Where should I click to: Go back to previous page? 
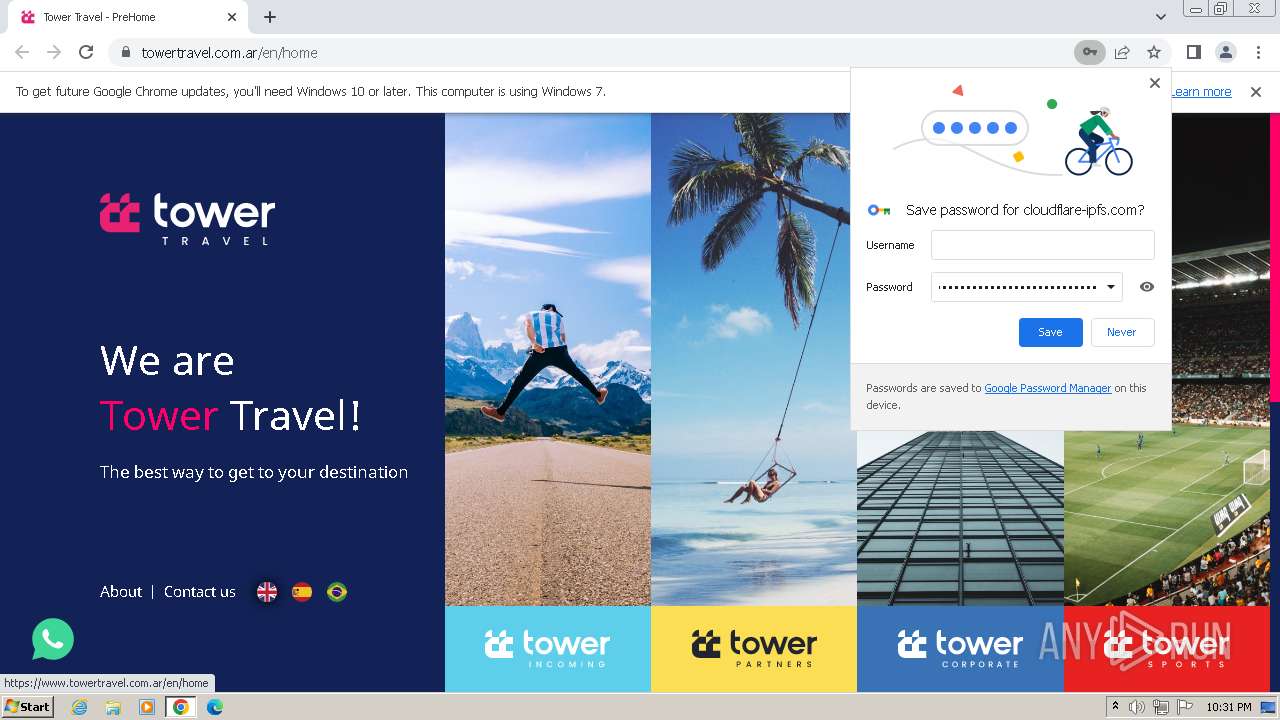22,52
